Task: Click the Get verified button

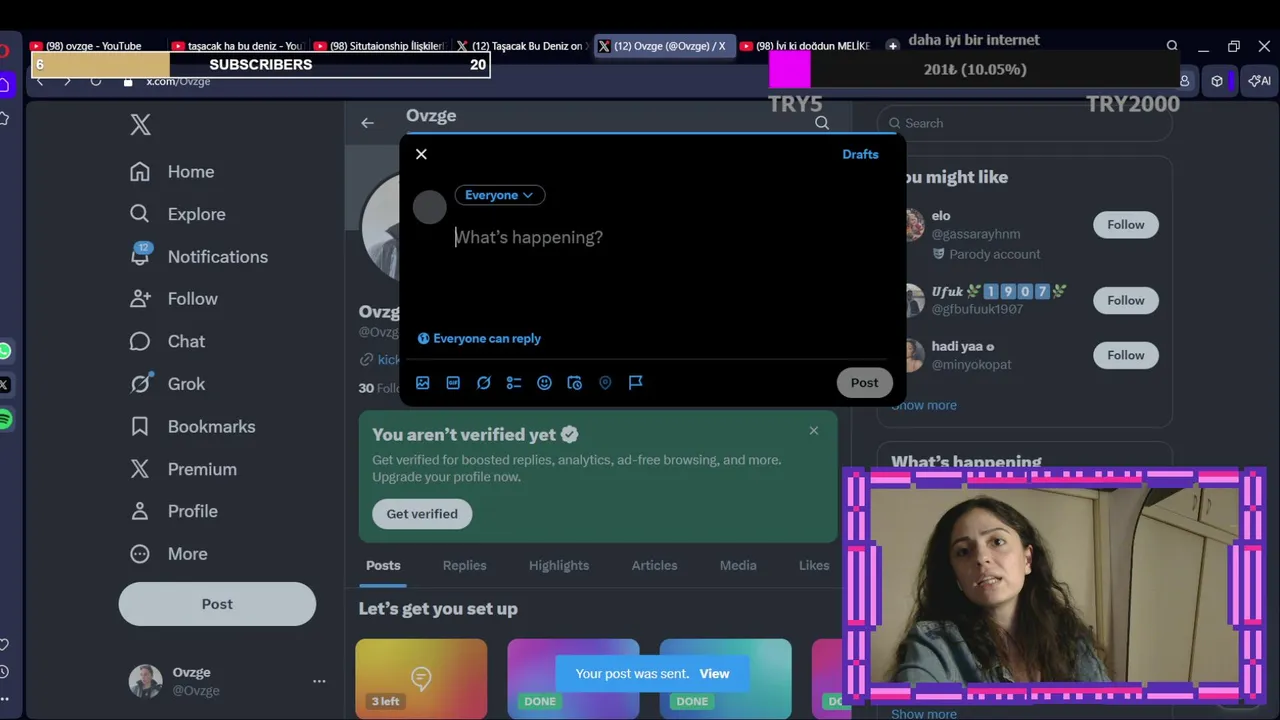Action: point(422,514)
